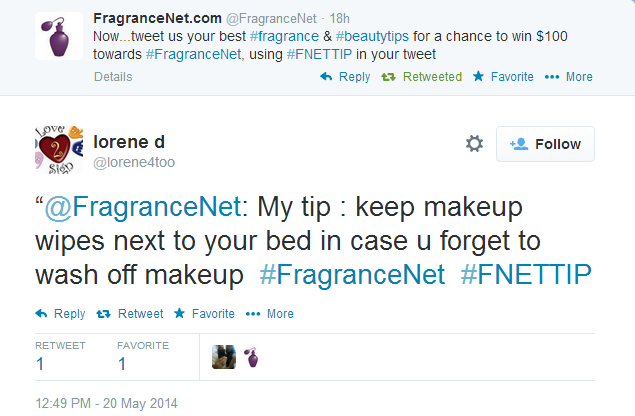Open lorene d's Love 2 Sign avatar
The height and width of the screenshot is (416, 635).
click(x=59, y=150)
